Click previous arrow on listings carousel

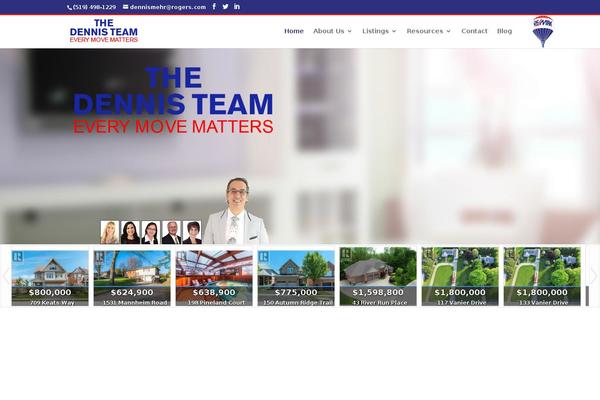pos(6,276)
